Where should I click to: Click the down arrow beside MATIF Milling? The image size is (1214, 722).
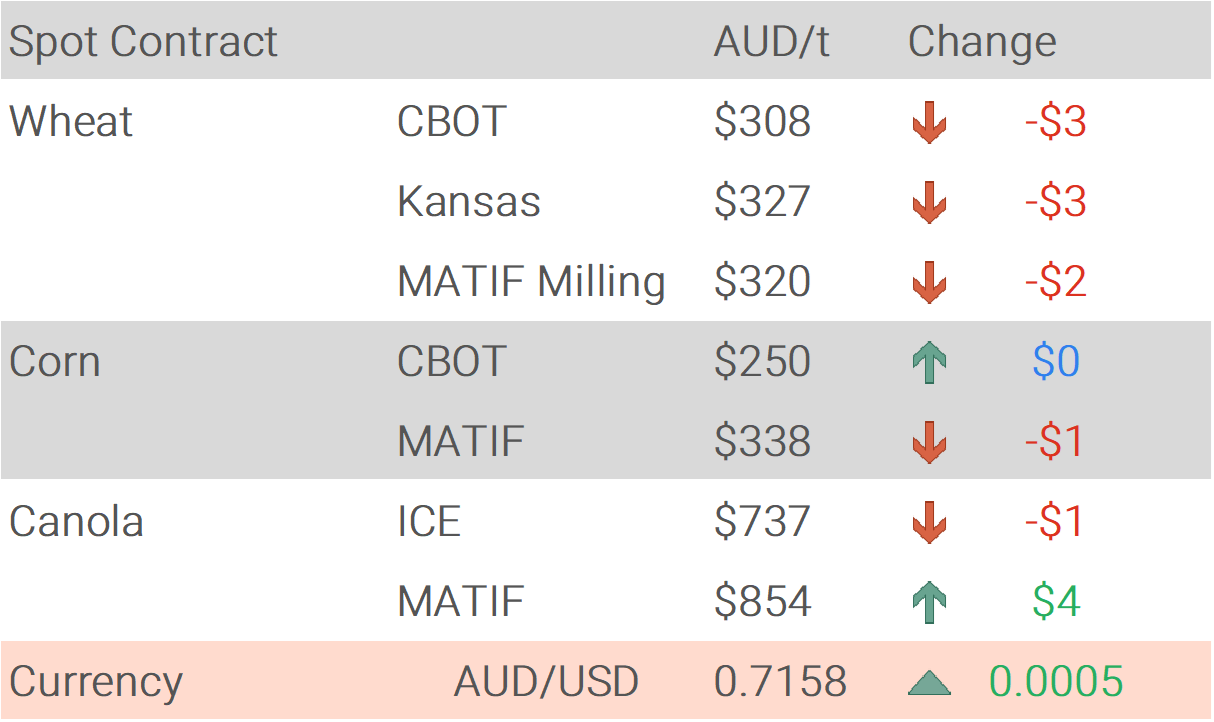coord(929,283)
